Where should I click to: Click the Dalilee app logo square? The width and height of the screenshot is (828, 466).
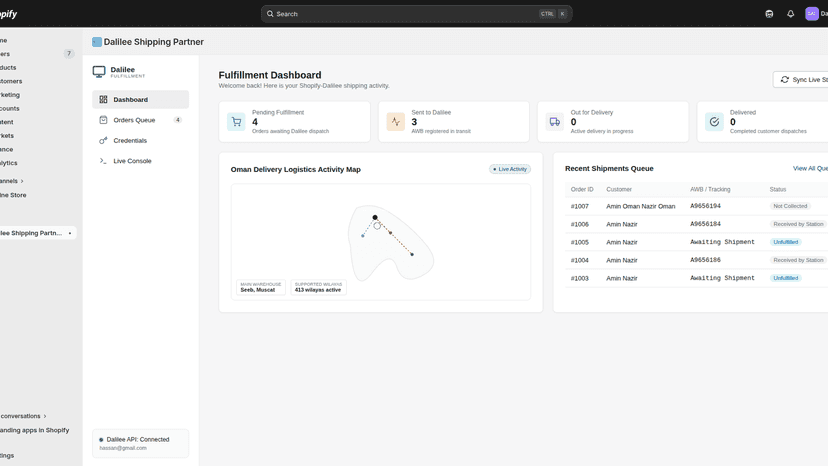click(x=97, y=42)
